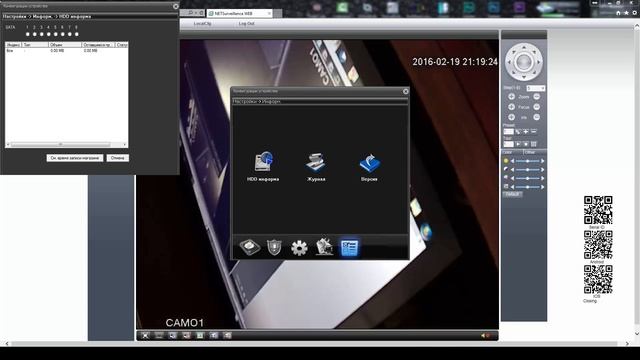
Task: Click the Iris minus button
Action: [537, 117]
